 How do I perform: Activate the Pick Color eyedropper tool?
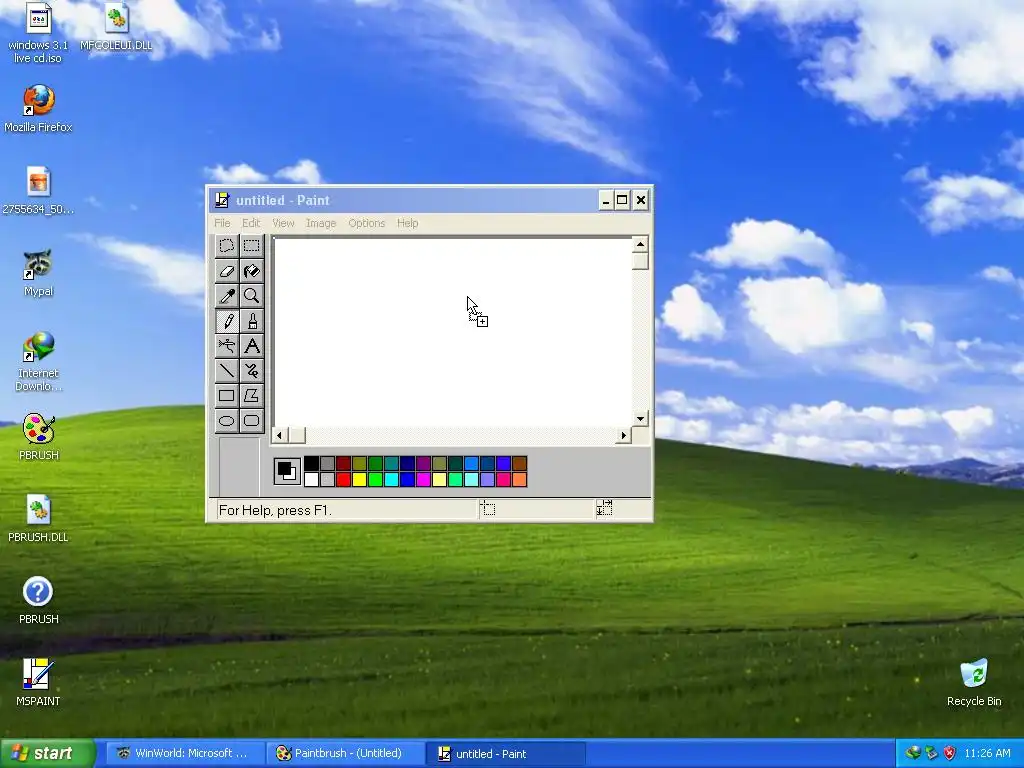[x=227, y=296]
